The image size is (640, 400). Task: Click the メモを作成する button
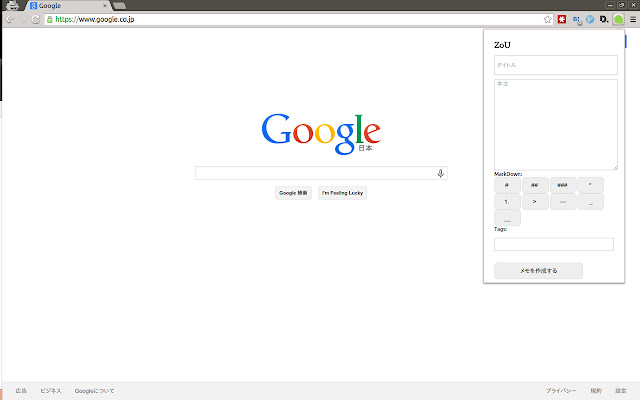(x=538, y=271)
